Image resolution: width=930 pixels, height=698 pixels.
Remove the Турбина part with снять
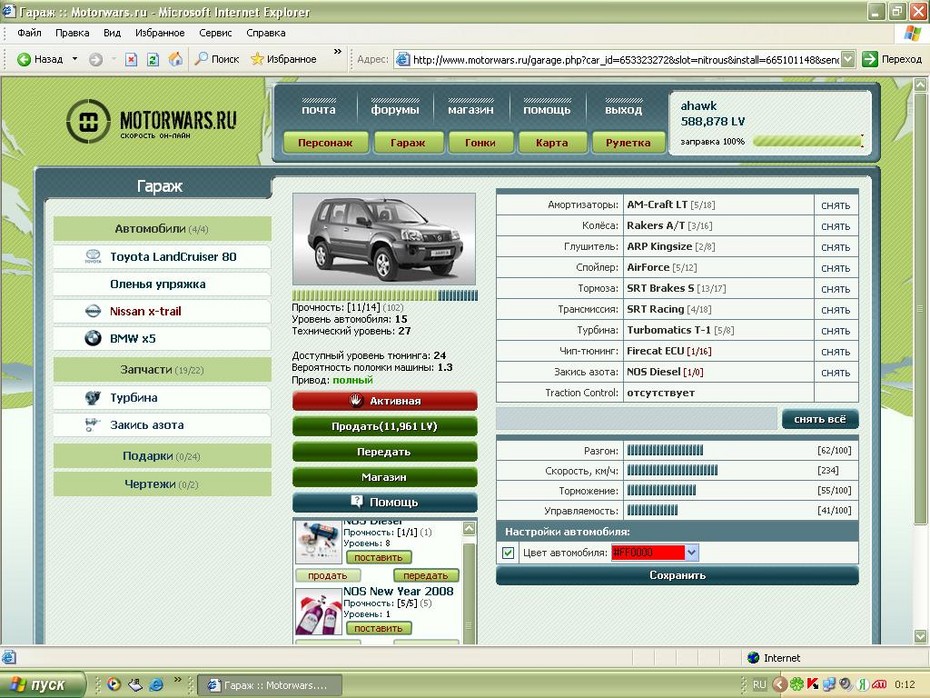point(836,331)
